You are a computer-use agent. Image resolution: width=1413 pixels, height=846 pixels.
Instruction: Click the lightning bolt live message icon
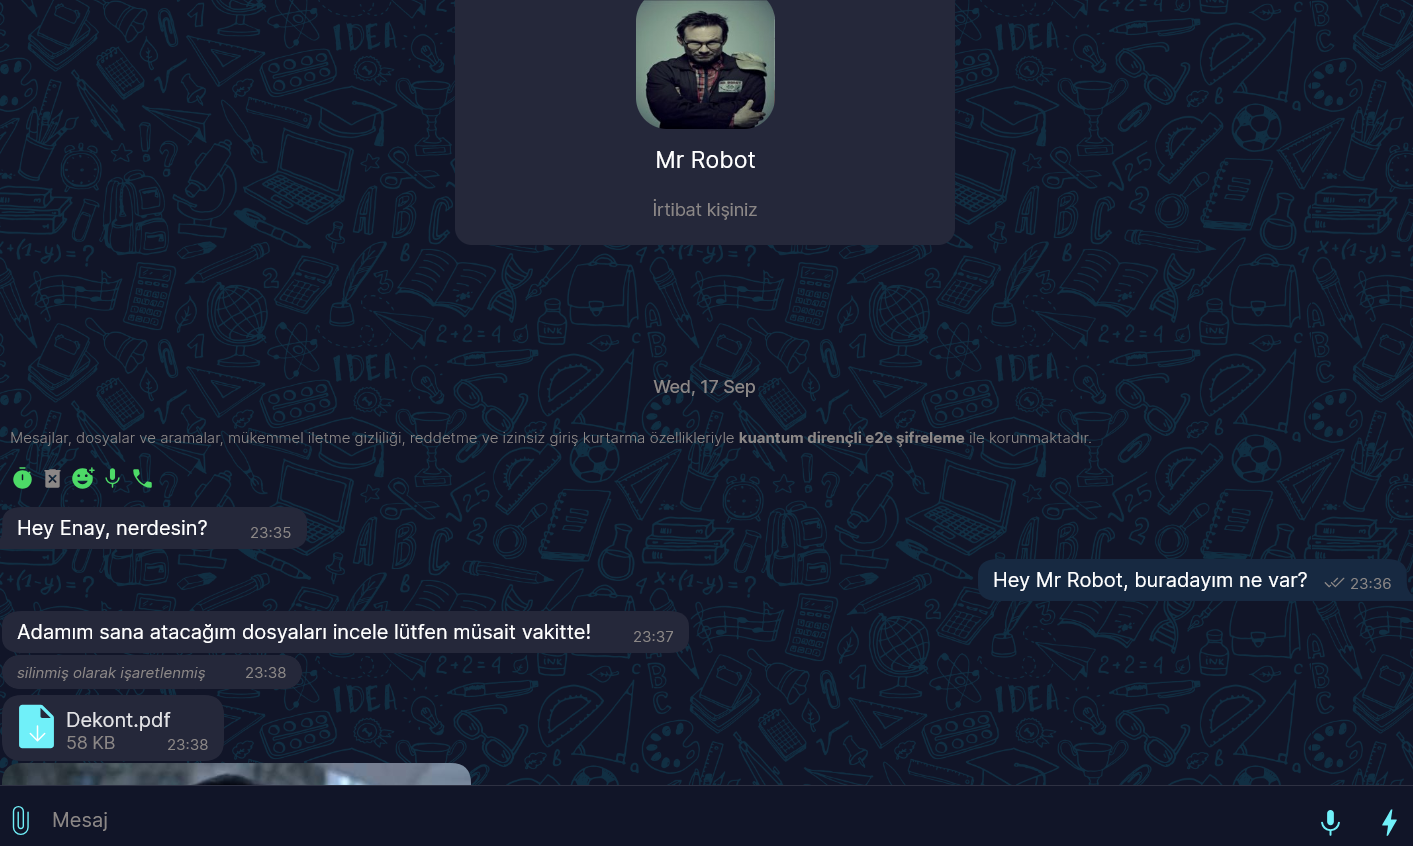click(x=1389, y=822)
